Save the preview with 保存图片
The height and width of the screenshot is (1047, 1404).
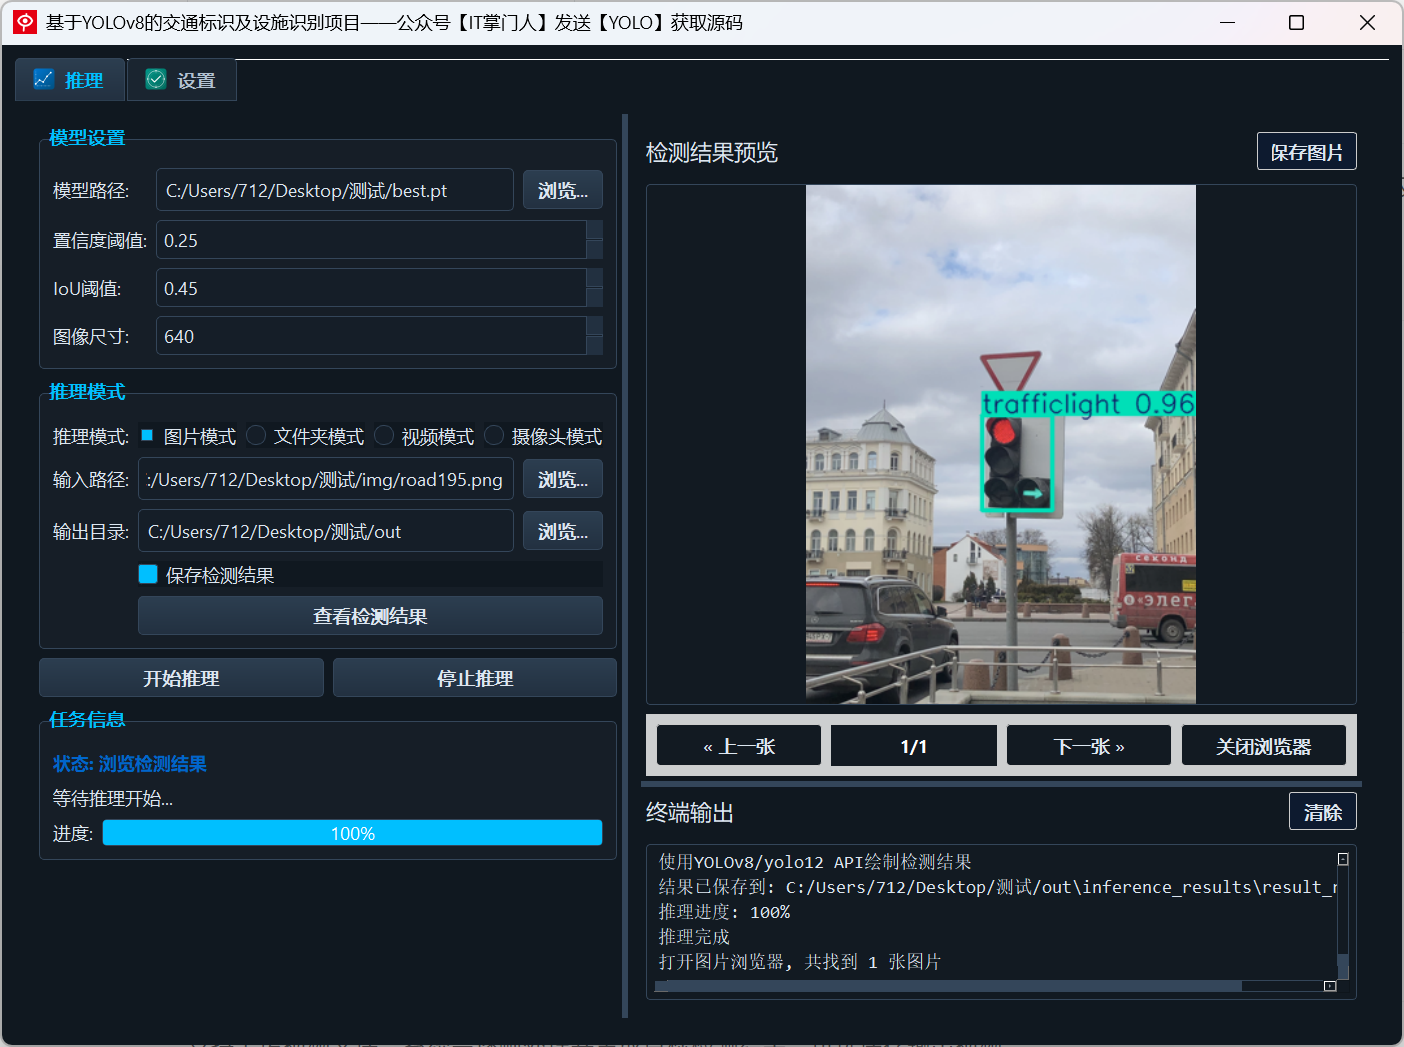coord(1306,152)
